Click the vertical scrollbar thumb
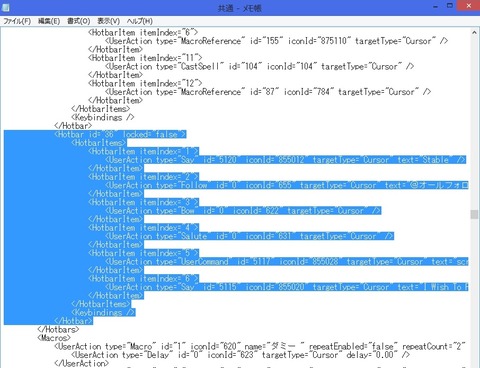Screen dimensions: 480x368 click(474, 214)
